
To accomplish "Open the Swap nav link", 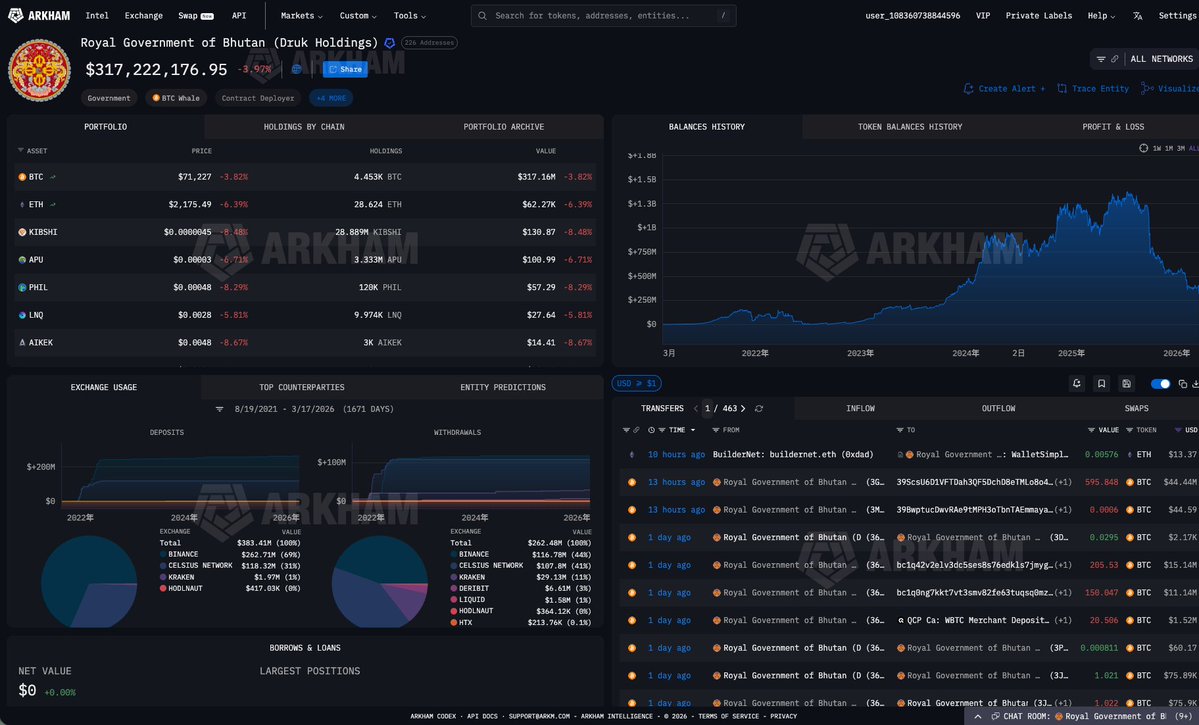I will pos(196,15).
